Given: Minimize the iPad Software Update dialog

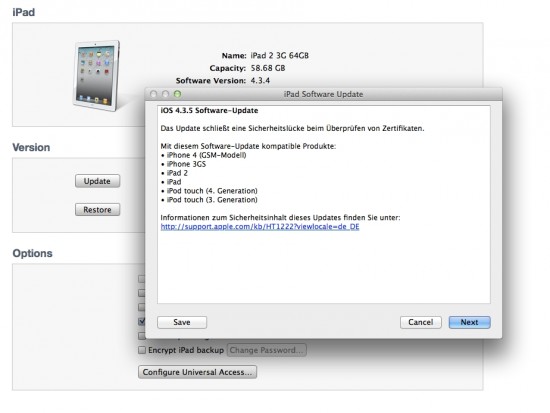Looking at the screenshot, I should point(165,94).
